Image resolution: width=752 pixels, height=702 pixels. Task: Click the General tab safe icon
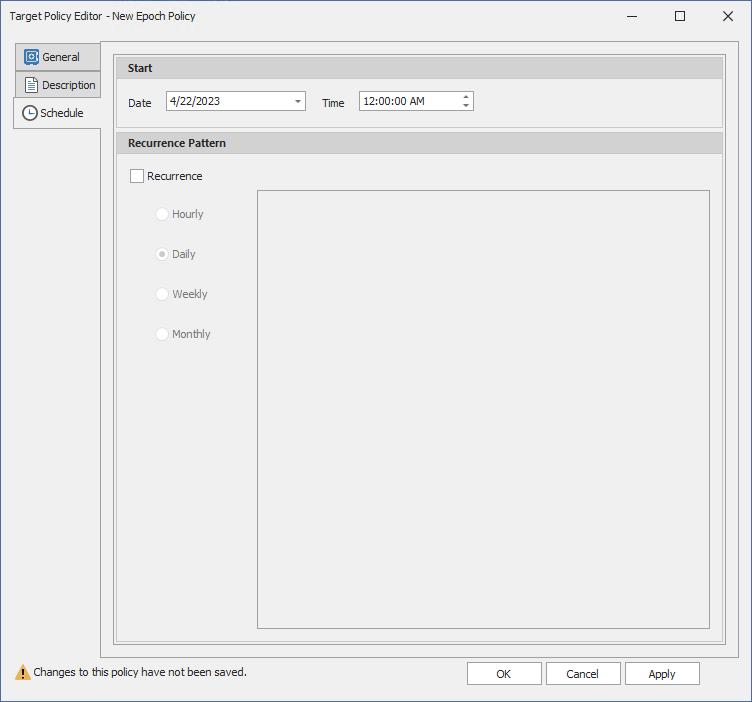31,57
